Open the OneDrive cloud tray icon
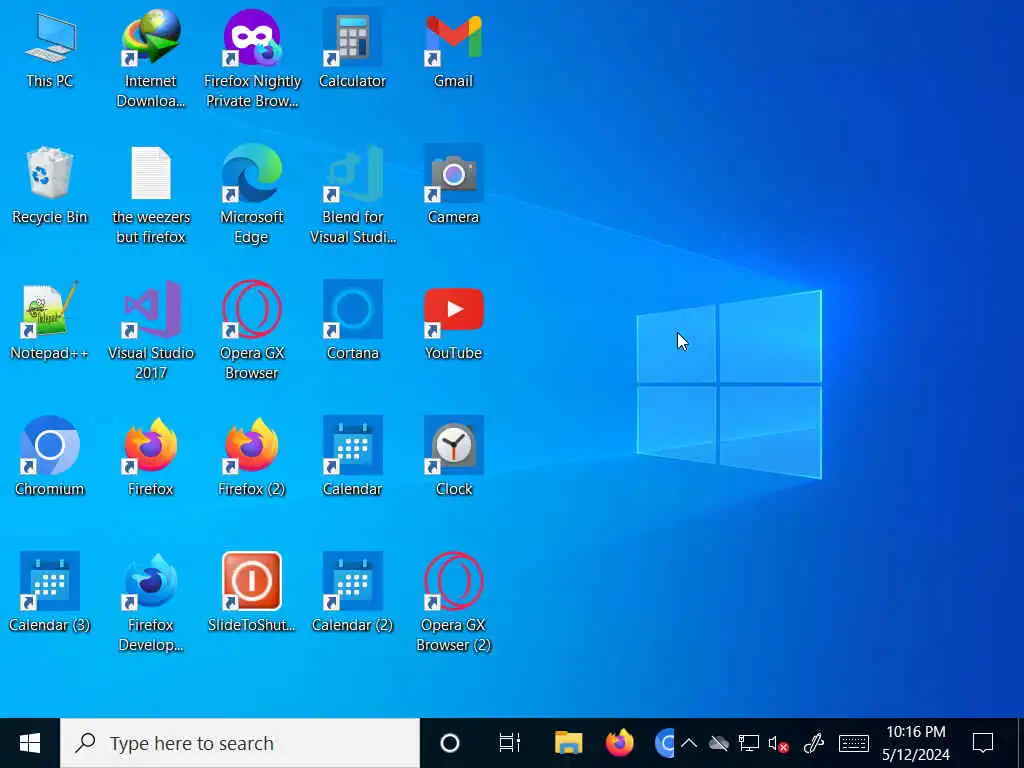The height and width of the screenshot is (768, 1024). coord(718,743)
